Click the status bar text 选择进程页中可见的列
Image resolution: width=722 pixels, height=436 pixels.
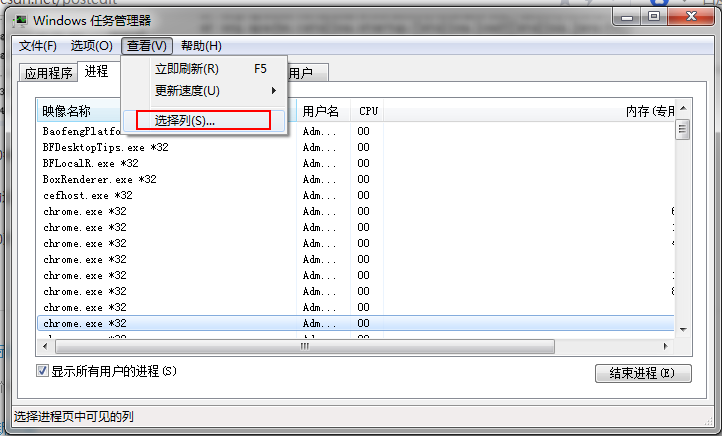[x=74, y=417]
